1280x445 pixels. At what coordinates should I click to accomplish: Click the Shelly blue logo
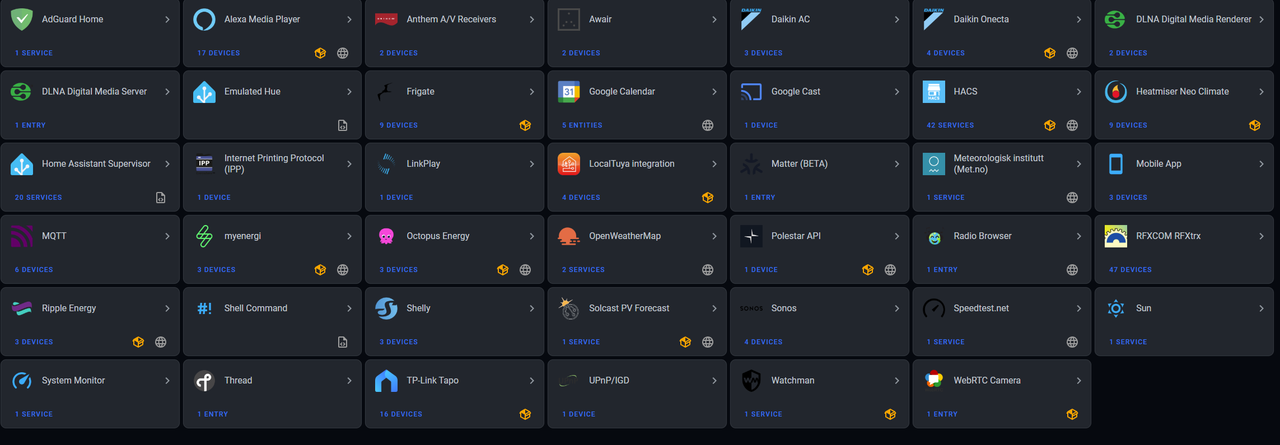click(386, 308)
